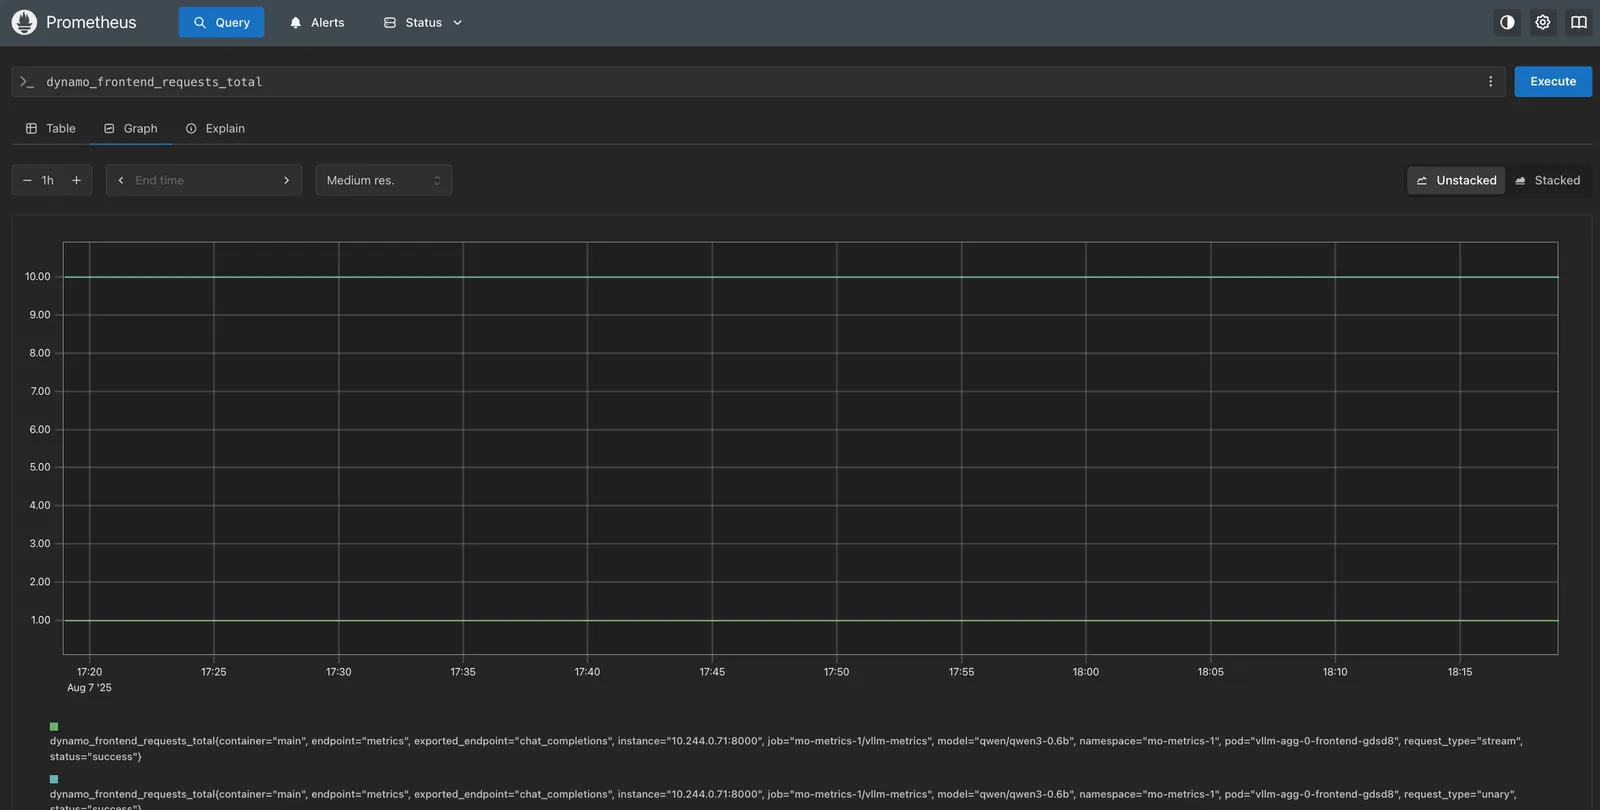The height and width of the screenshot is (810, 1600).
Task: Open the settings gear icon
Action: coord(1543,22)
